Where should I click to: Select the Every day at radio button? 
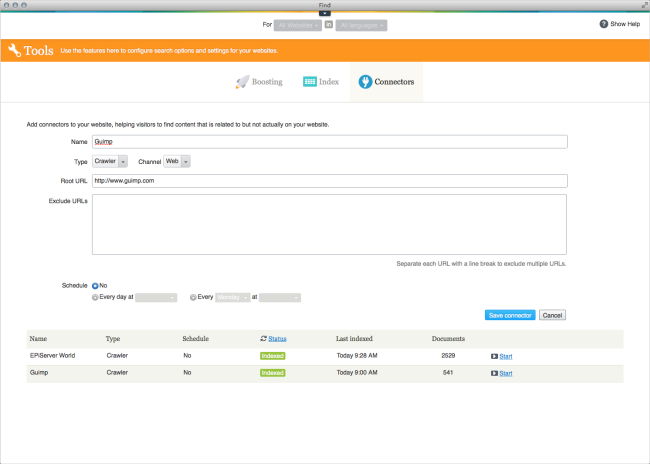[x=95, y=297]
